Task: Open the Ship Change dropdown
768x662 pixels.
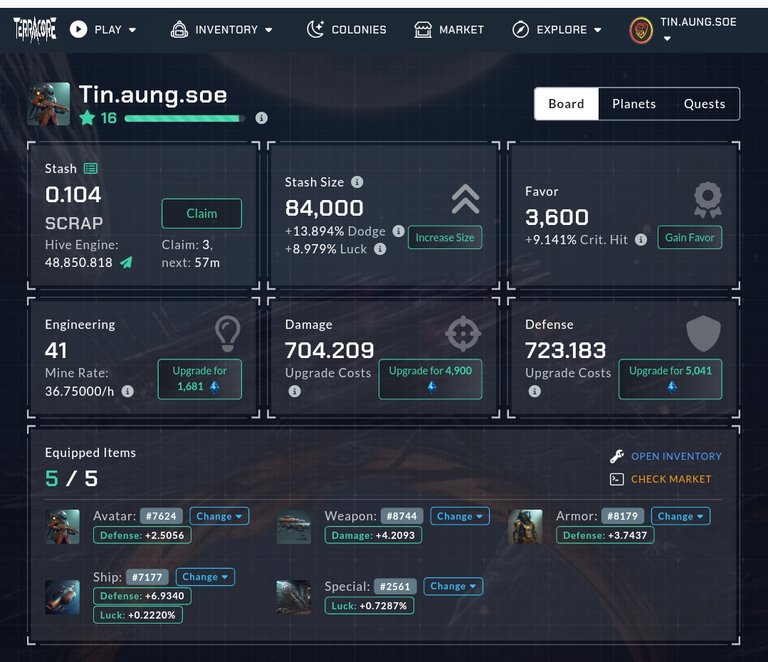Action: click(x=205, y=577)
